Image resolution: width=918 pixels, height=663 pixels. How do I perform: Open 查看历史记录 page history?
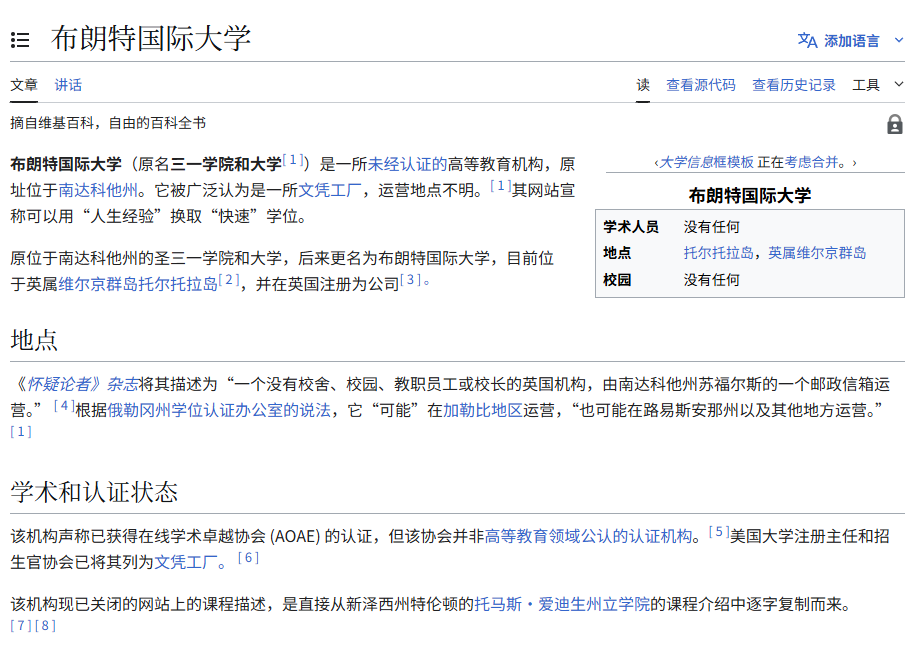pos(793,85)
